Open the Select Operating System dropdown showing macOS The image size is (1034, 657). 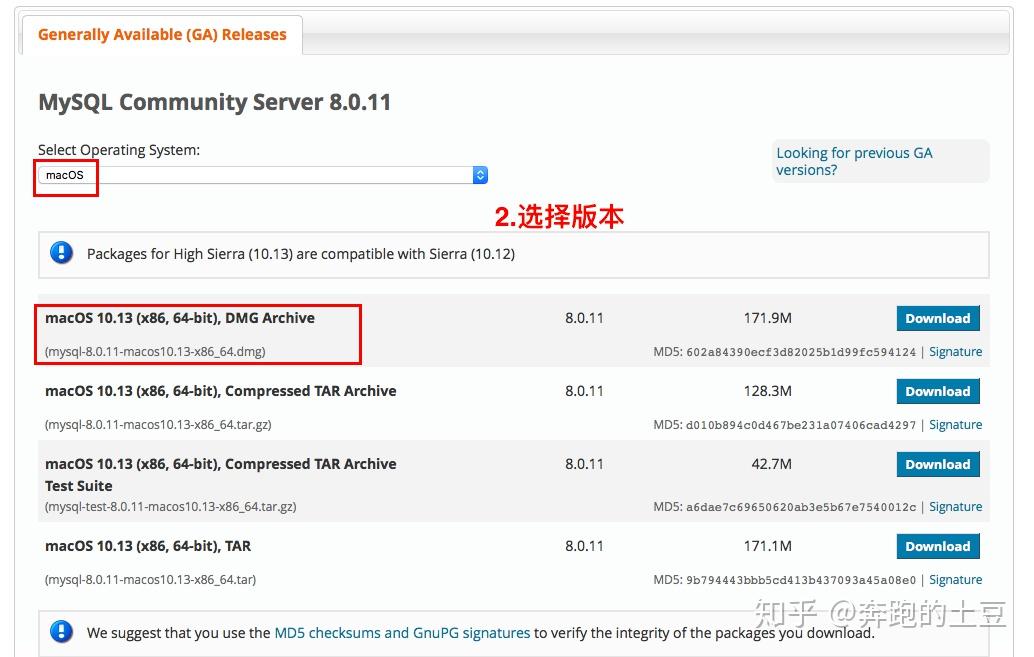tap(263, 175)
